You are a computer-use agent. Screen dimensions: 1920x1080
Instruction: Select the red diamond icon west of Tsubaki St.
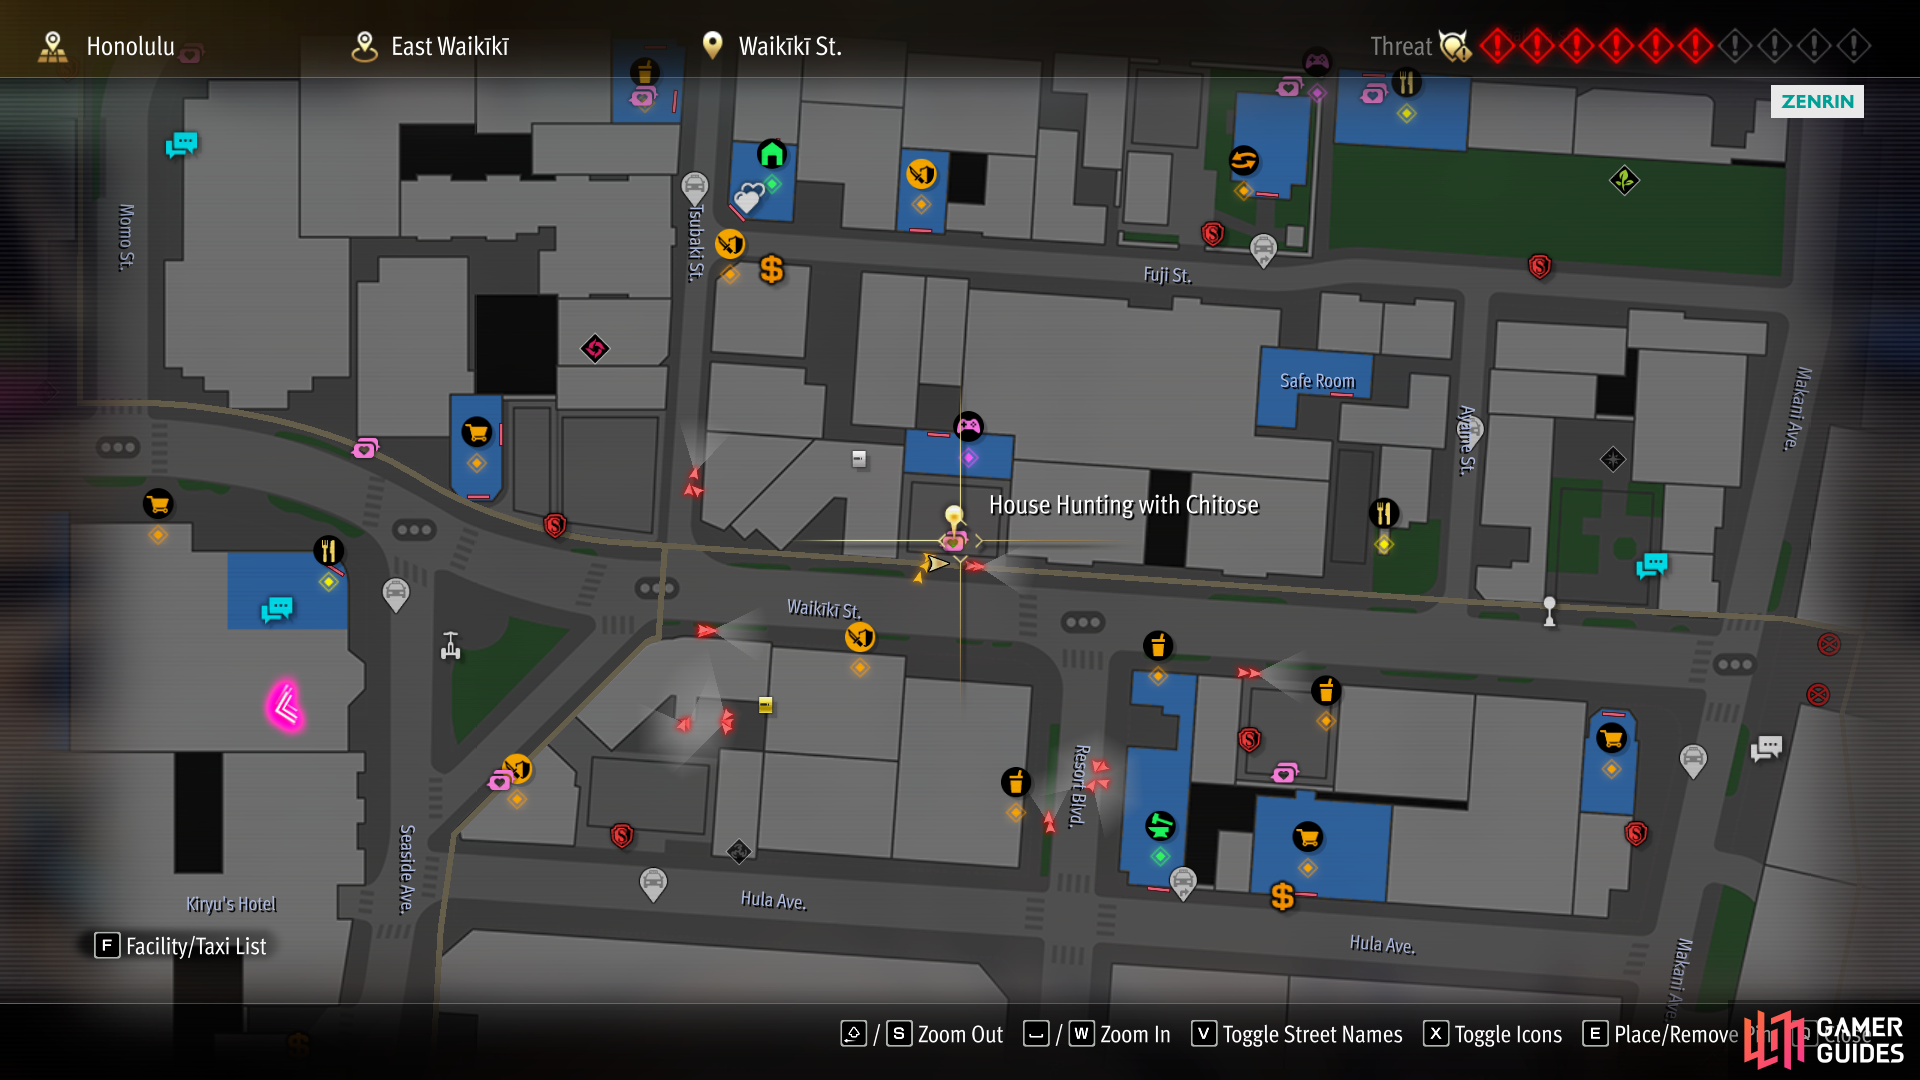point(595,348)
